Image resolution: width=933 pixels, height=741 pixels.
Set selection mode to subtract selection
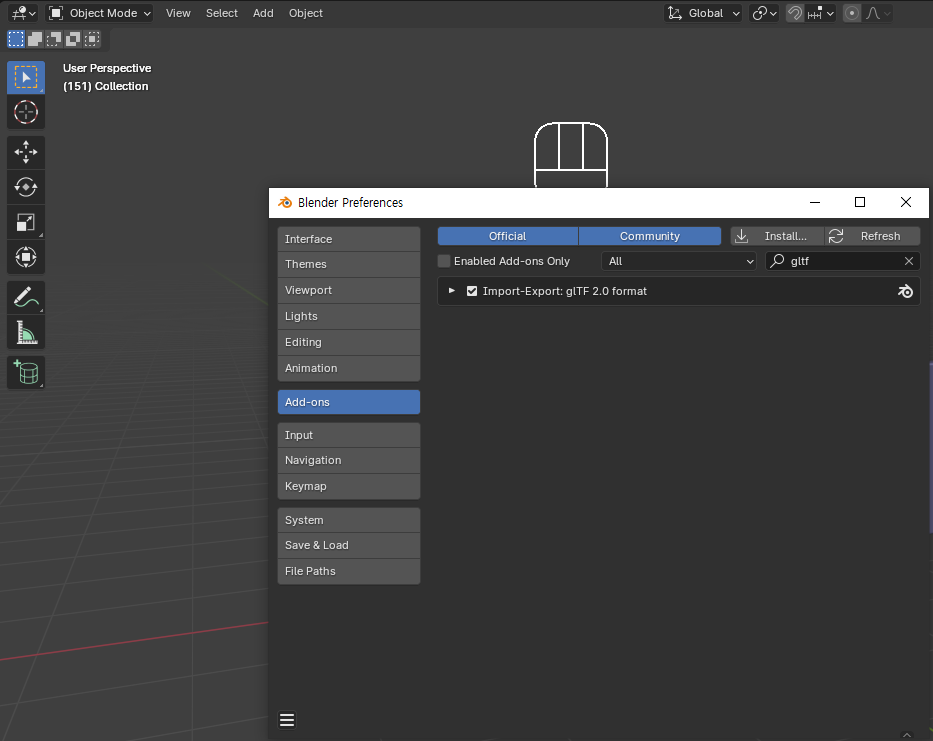54,39
